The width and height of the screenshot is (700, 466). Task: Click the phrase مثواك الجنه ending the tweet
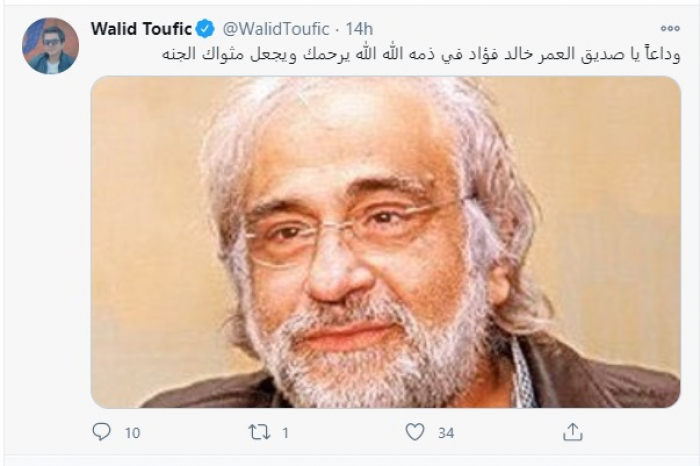(x=203, y=55)
